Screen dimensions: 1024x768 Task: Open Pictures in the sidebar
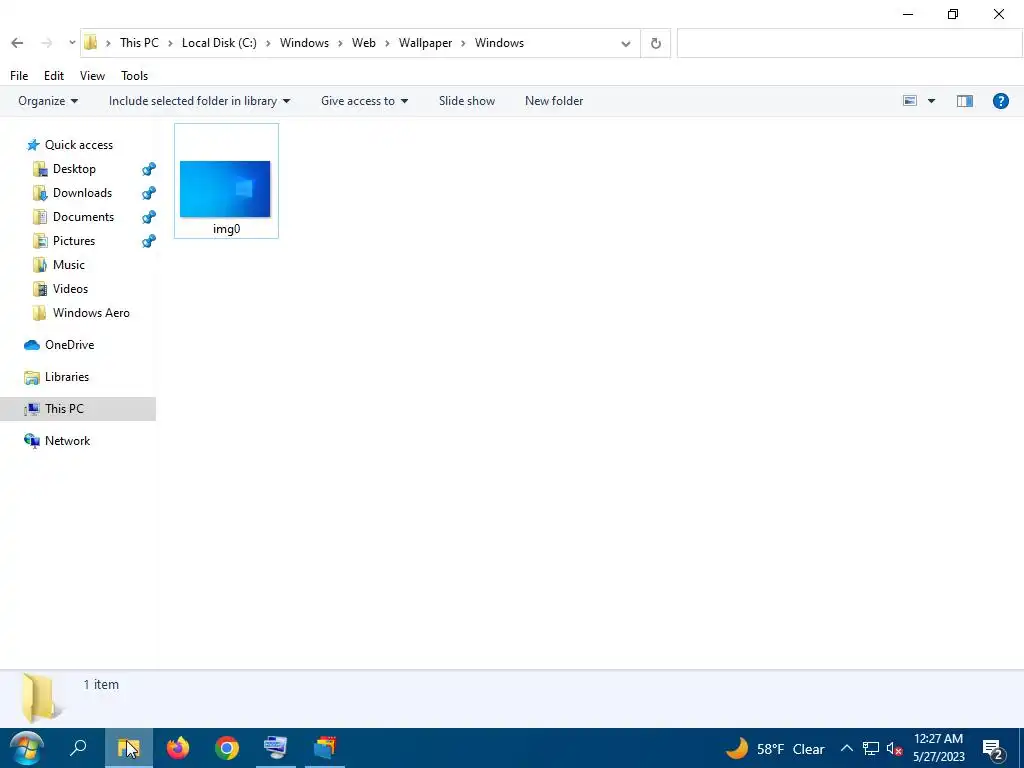pyautogui.click(x=74, y=241)
